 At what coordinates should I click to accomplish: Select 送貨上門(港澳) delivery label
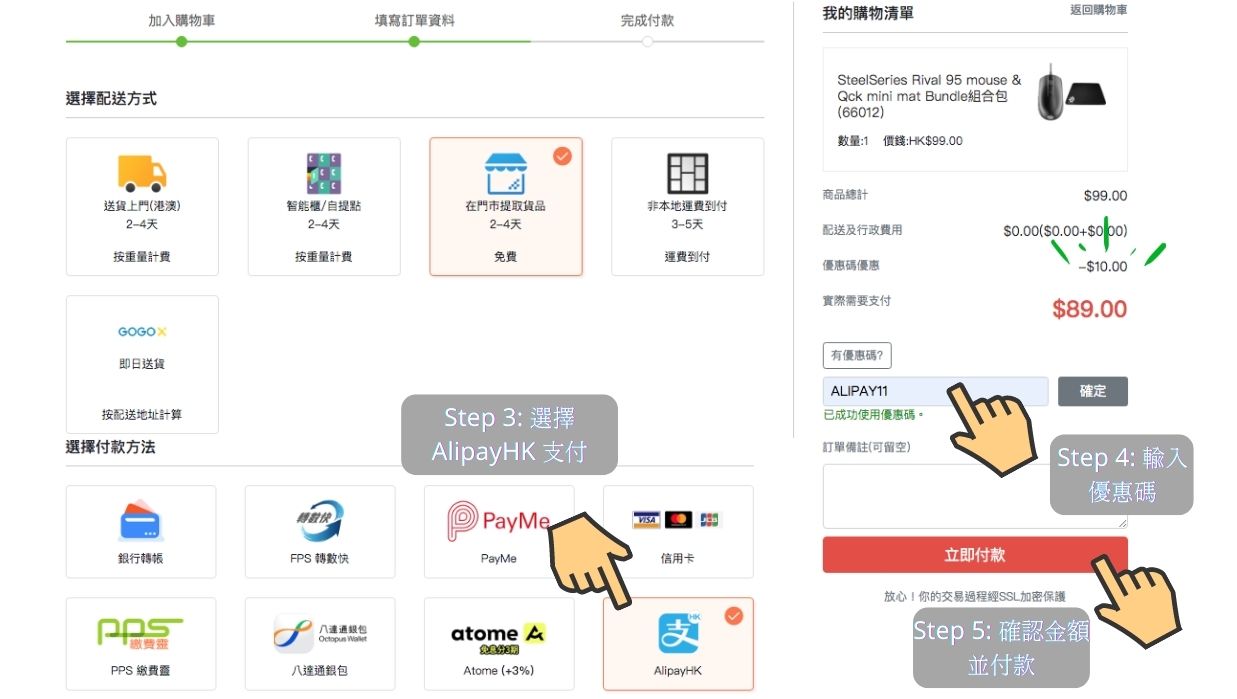[x=142, y=206]
